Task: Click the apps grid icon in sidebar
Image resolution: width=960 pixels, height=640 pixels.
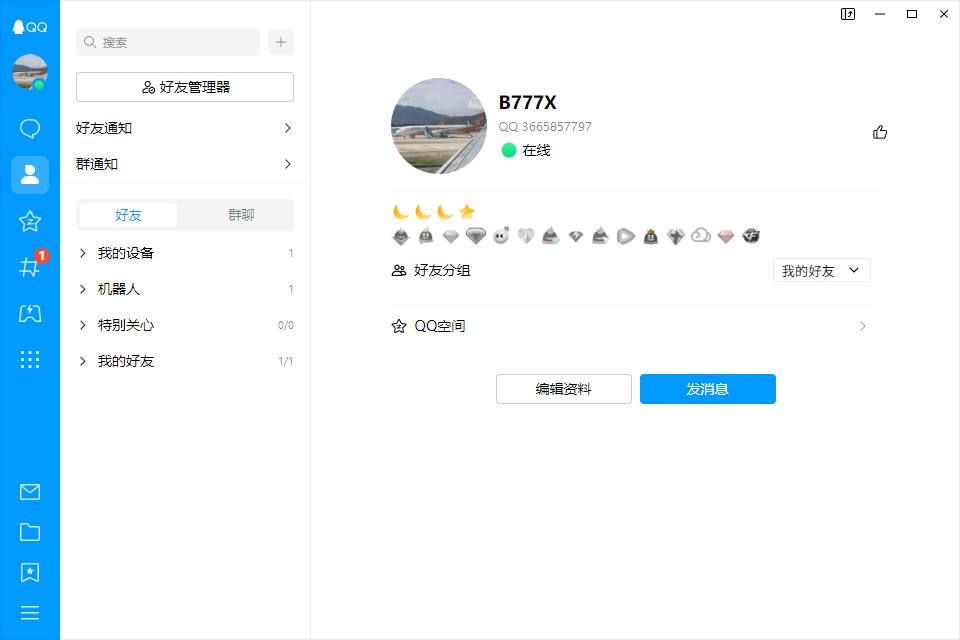Action: pos(30,359)
